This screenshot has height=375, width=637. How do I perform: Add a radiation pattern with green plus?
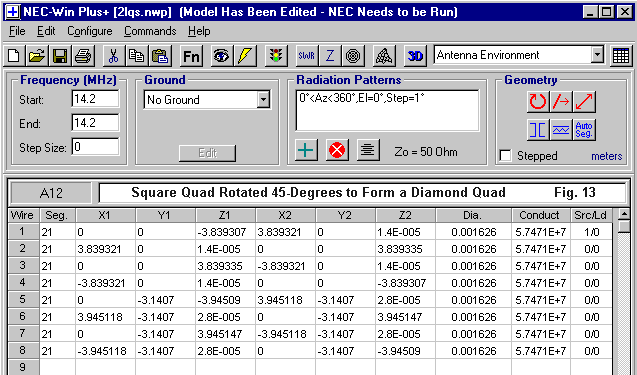click(306, 150)
